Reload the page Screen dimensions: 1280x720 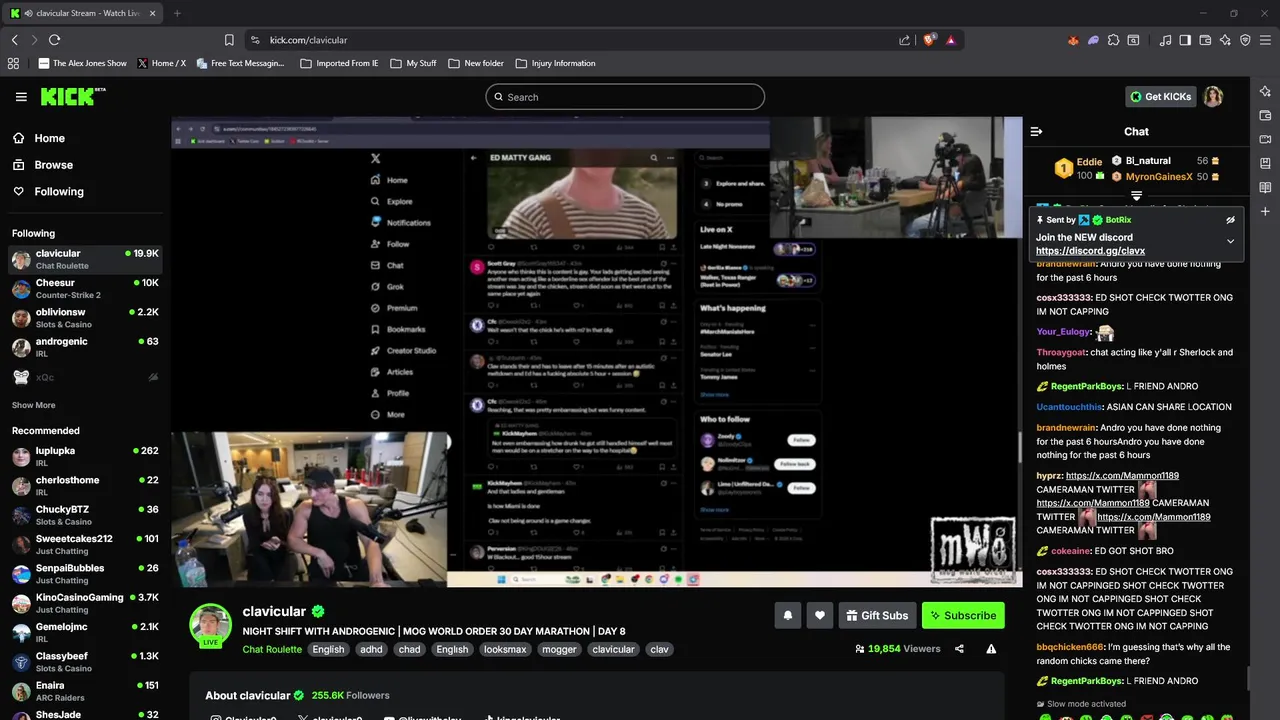54,40
